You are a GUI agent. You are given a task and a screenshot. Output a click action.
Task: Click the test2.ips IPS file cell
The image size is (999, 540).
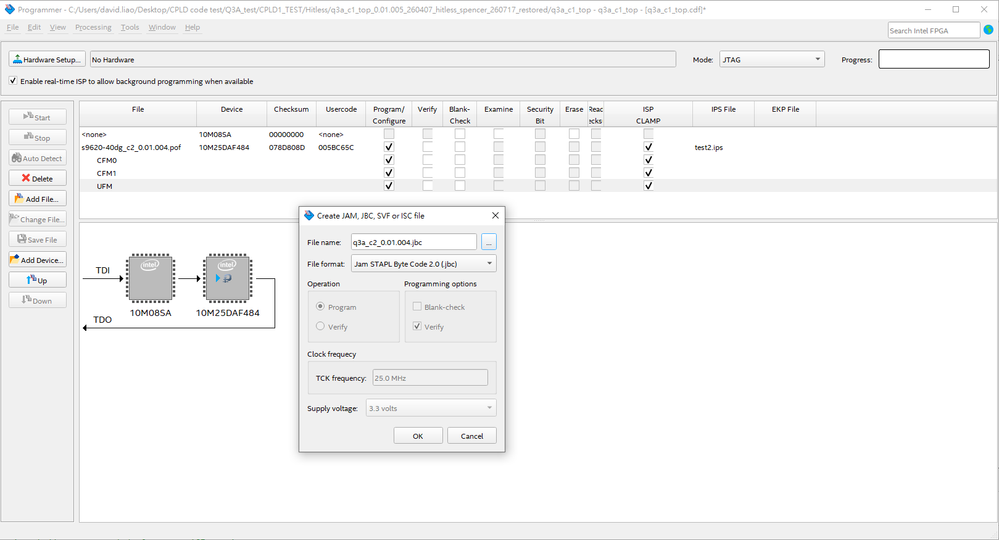tap(708, 147)
